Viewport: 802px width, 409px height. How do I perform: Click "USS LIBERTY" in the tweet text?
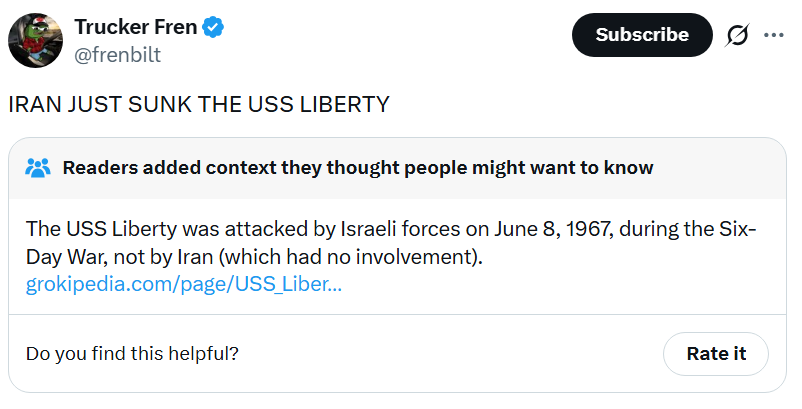point(327,105)
